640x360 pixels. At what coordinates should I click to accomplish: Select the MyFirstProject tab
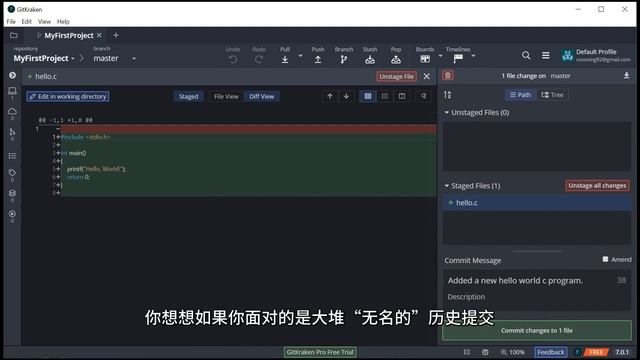tap(69, 36)
